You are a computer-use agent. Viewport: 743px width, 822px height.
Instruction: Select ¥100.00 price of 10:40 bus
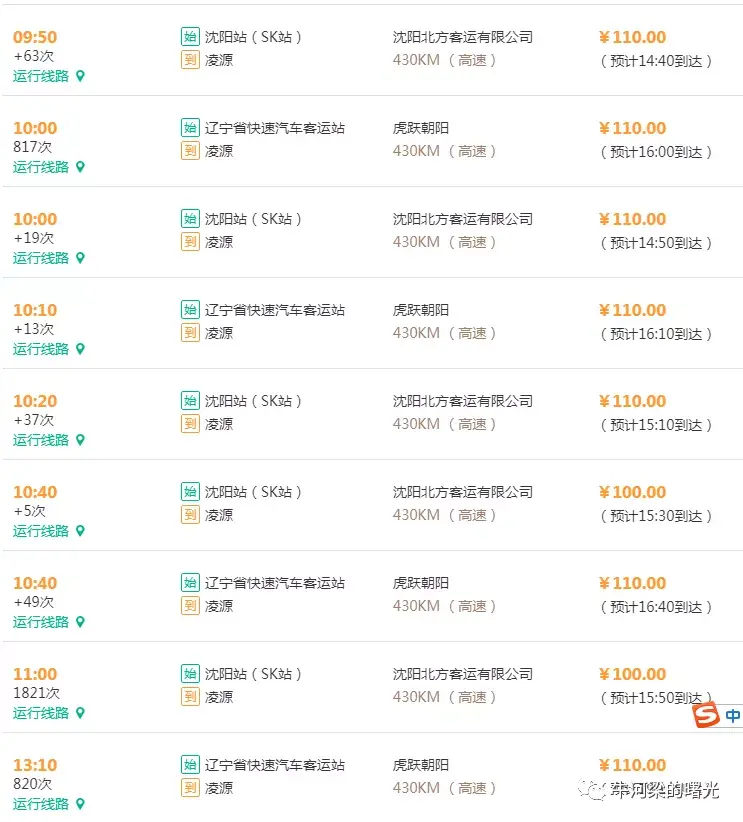pyautogui.click(x=632, y=492)
